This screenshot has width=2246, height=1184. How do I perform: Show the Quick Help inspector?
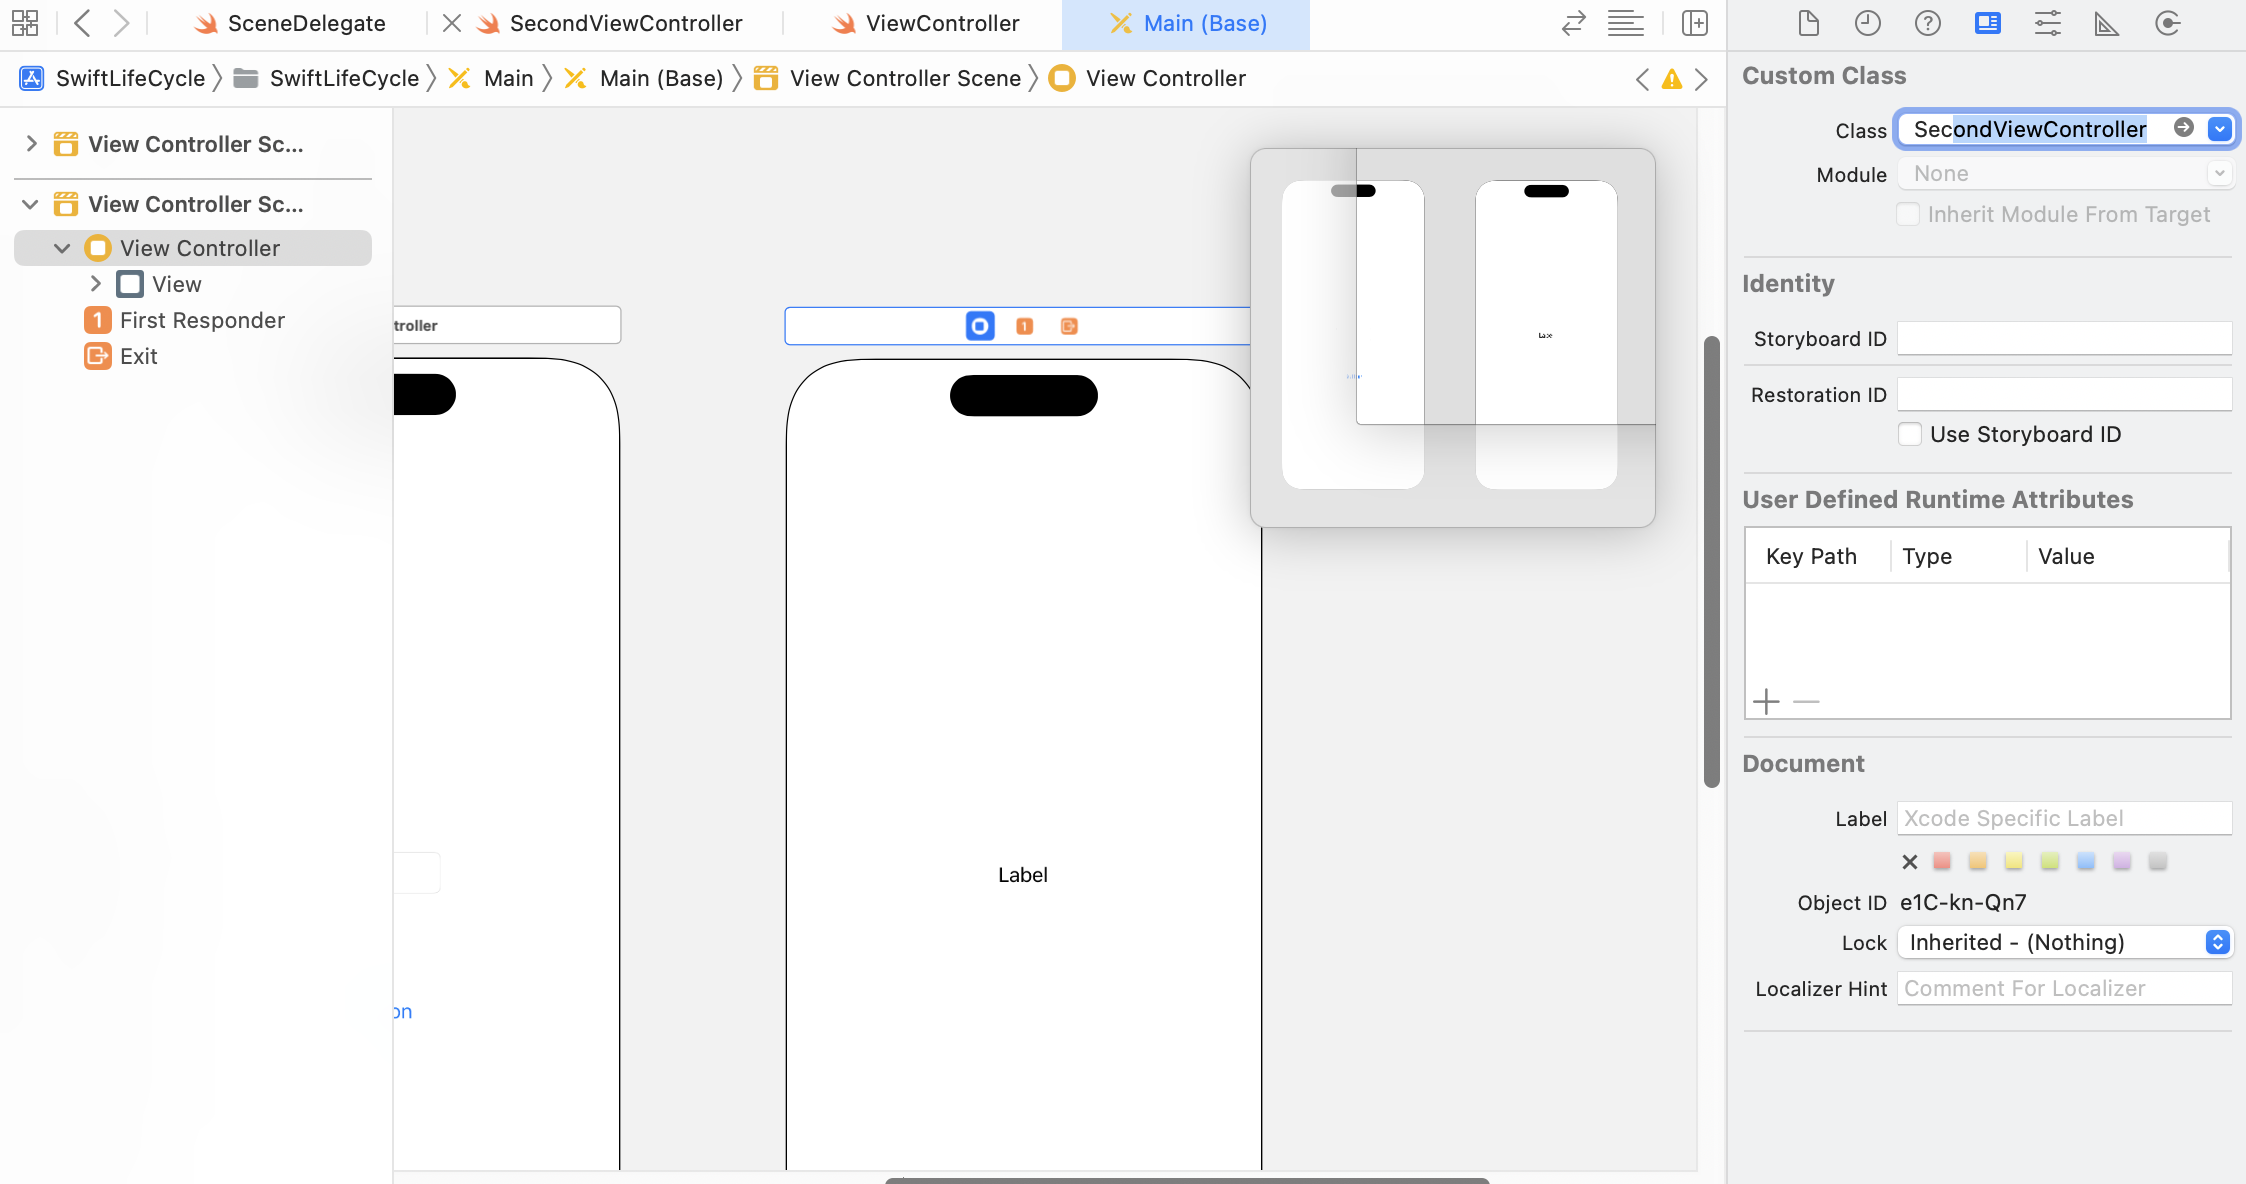click(x=1927, y=23)
